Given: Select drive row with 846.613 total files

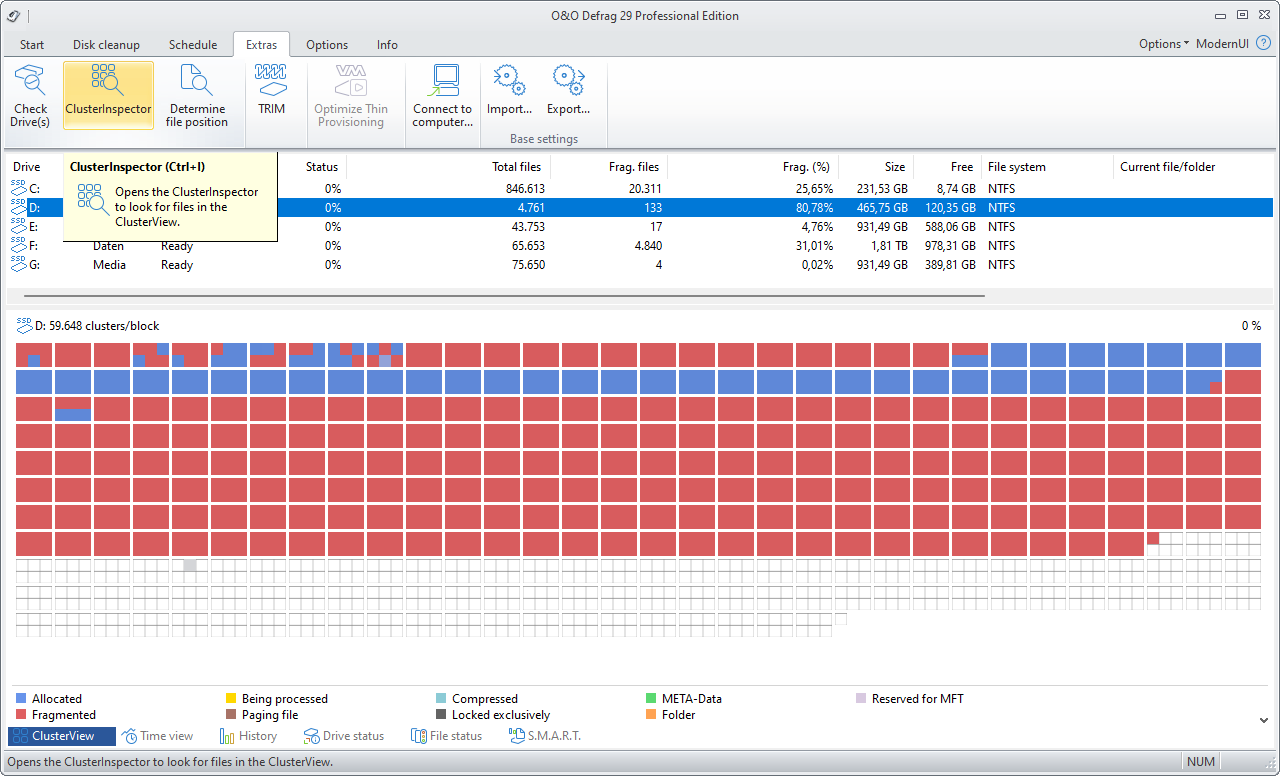Looking at the screenshot, I should [640, 188].
